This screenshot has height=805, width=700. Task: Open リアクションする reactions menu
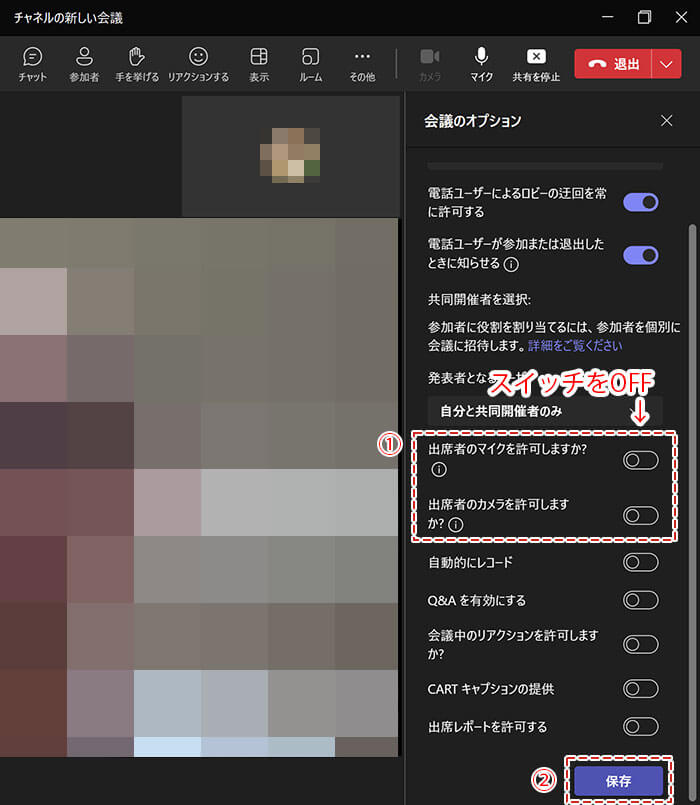(x=198, y=64)
